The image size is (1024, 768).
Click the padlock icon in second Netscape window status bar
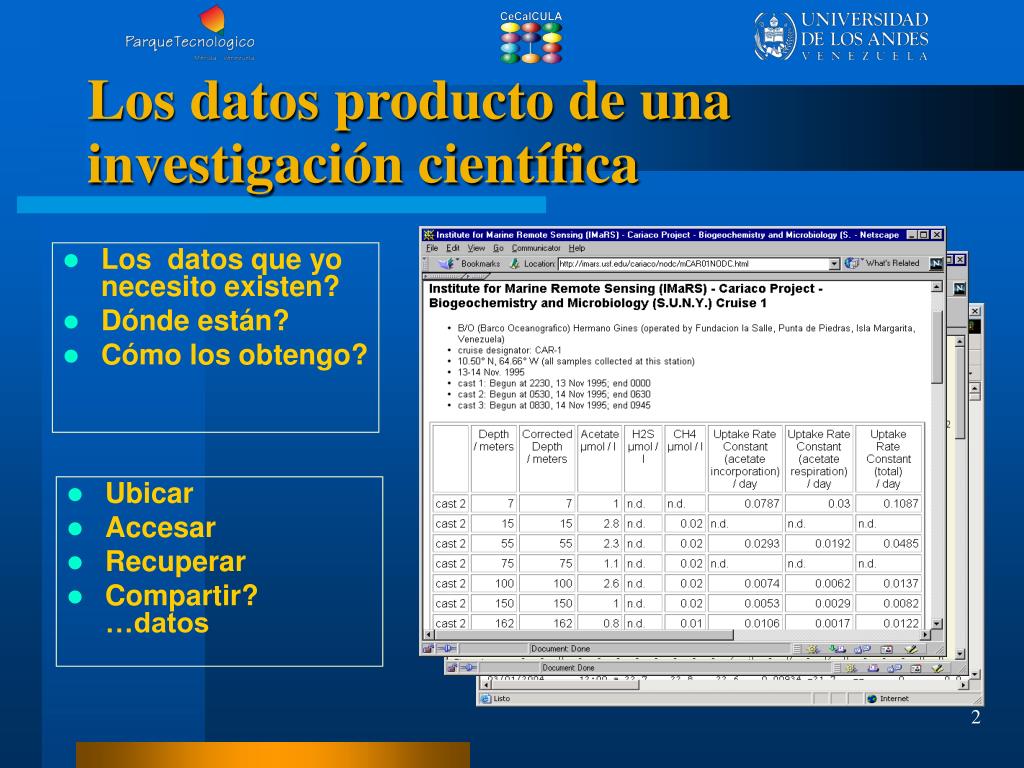452,668
